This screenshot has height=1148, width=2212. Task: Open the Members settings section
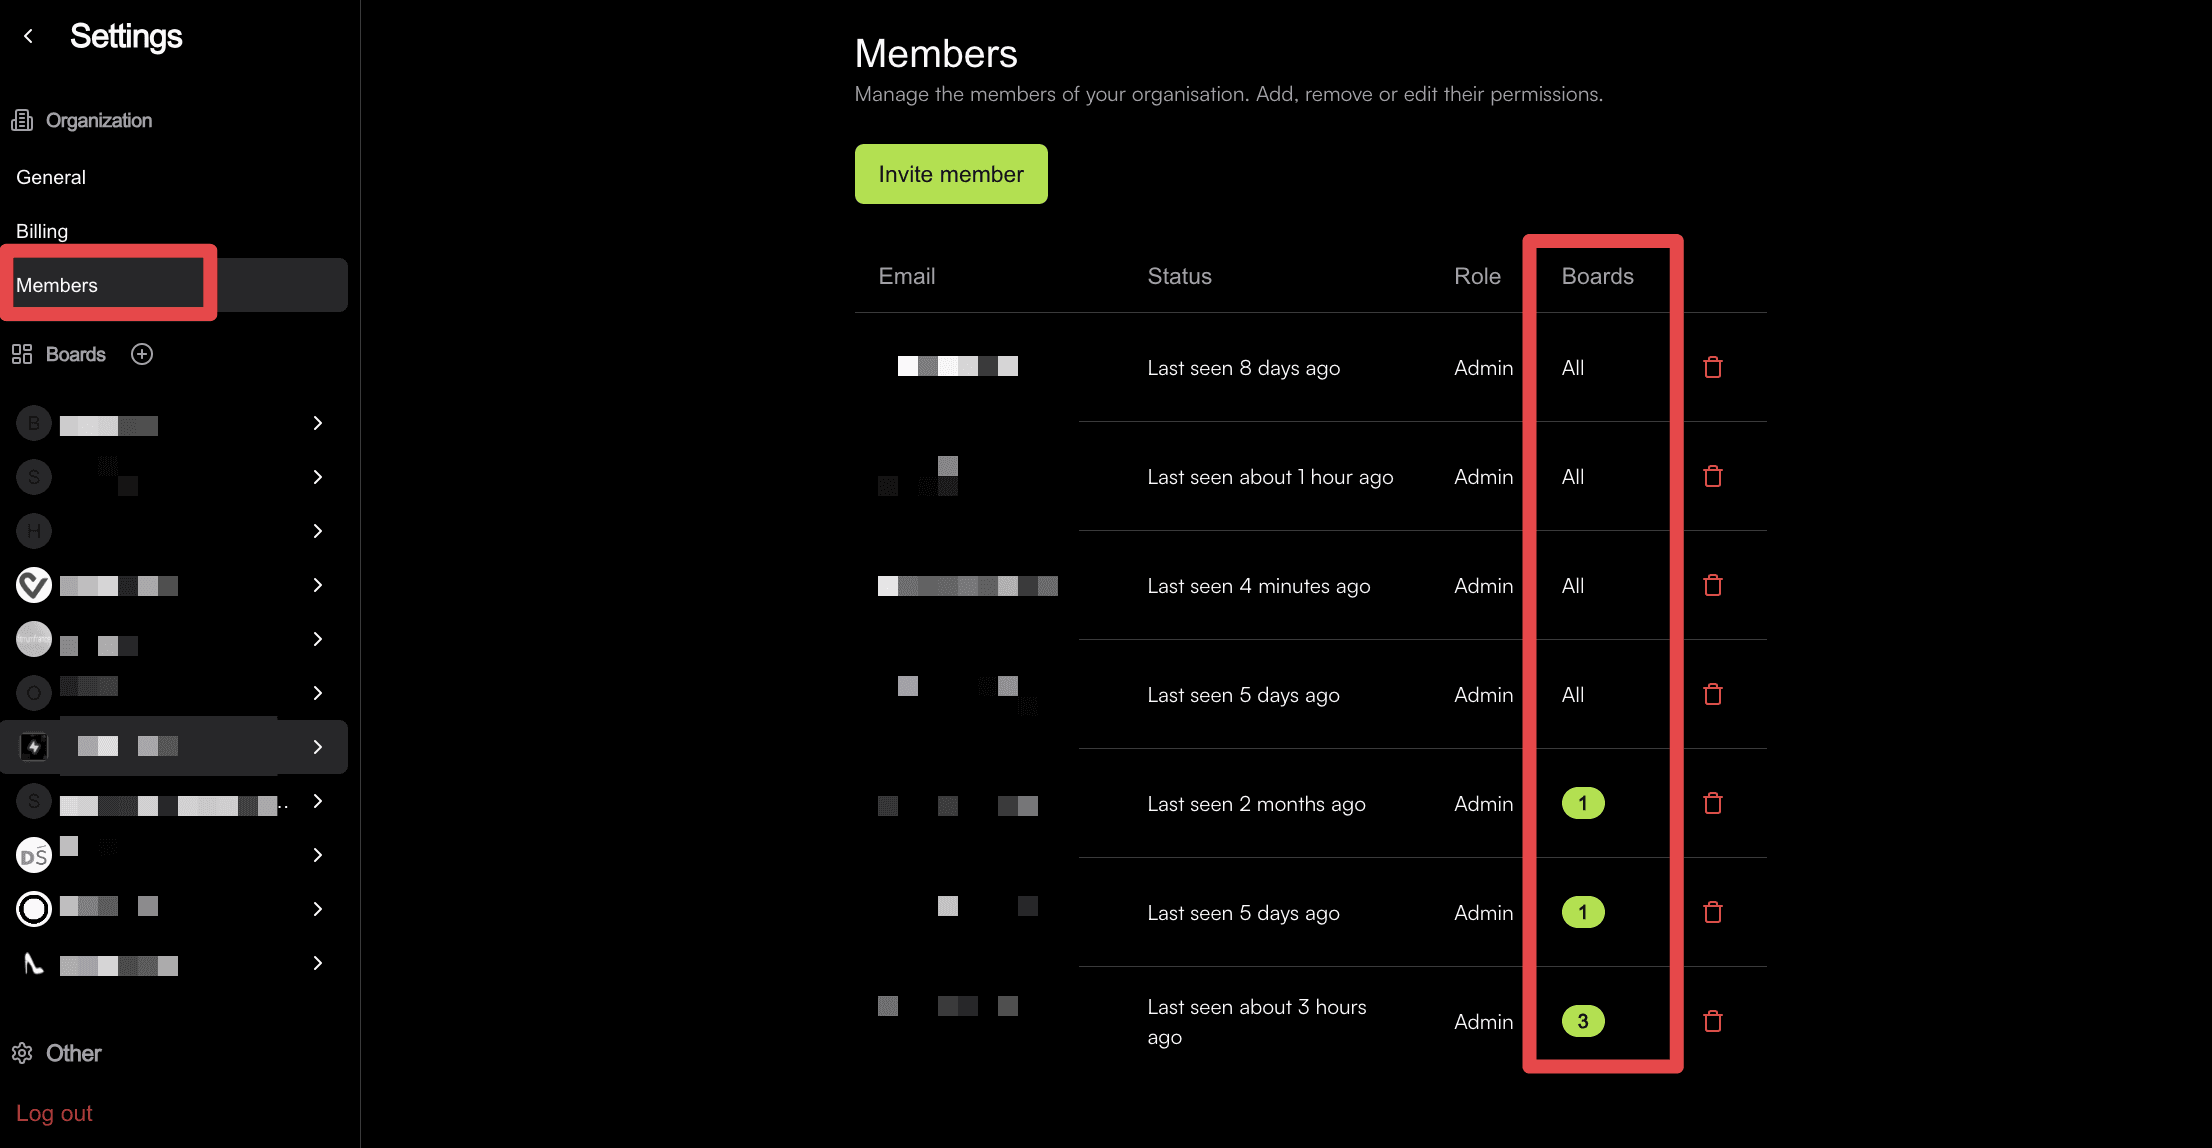57,285
